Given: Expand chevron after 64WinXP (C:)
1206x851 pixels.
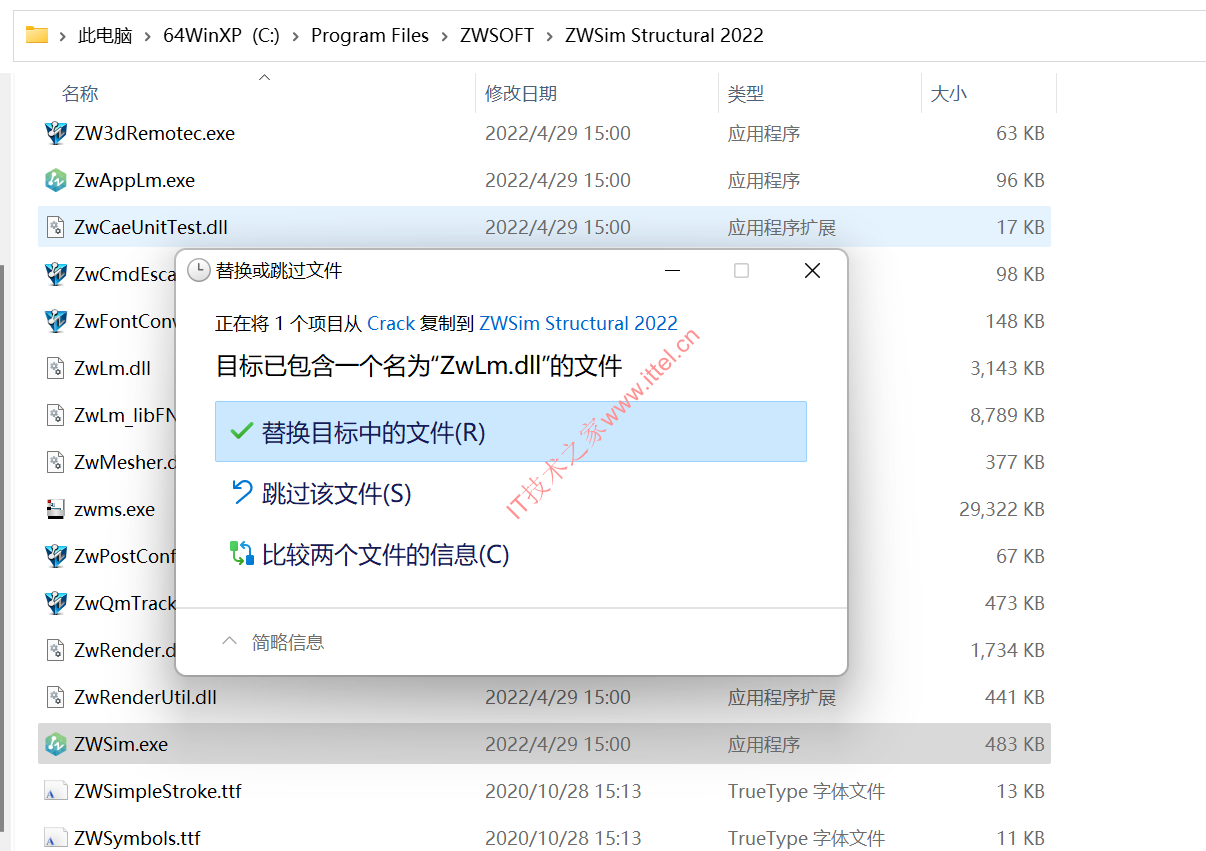Looking at the screenshot, I should 296,36.
